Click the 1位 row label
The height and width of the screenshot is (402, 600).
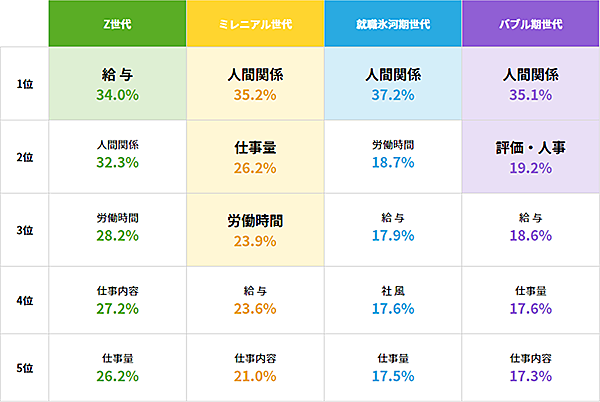(x=25, y=84)
